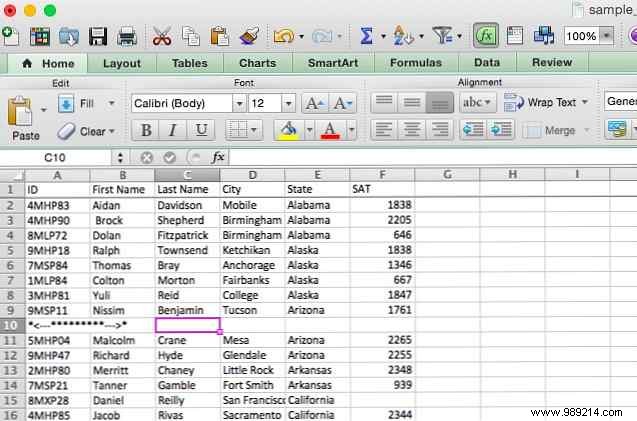Undo the last action

[x=284, y=37]
